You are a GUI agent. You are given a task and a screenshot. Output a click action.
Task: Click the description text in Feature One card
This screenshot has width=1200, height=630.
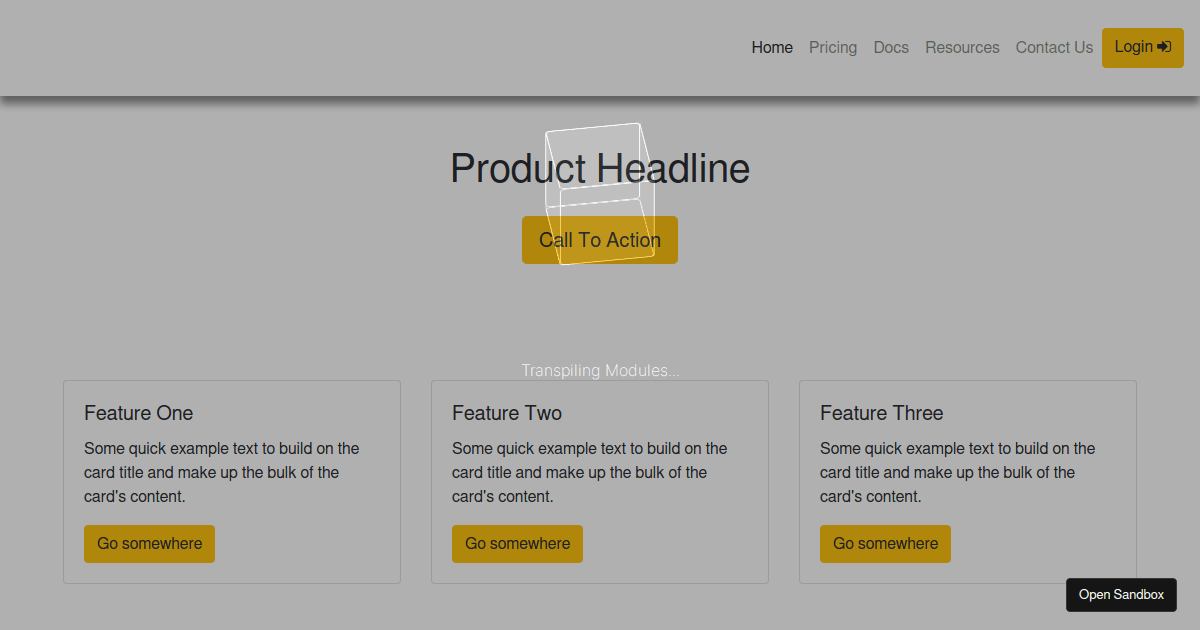pyautogui.click(x=221, y=472)
